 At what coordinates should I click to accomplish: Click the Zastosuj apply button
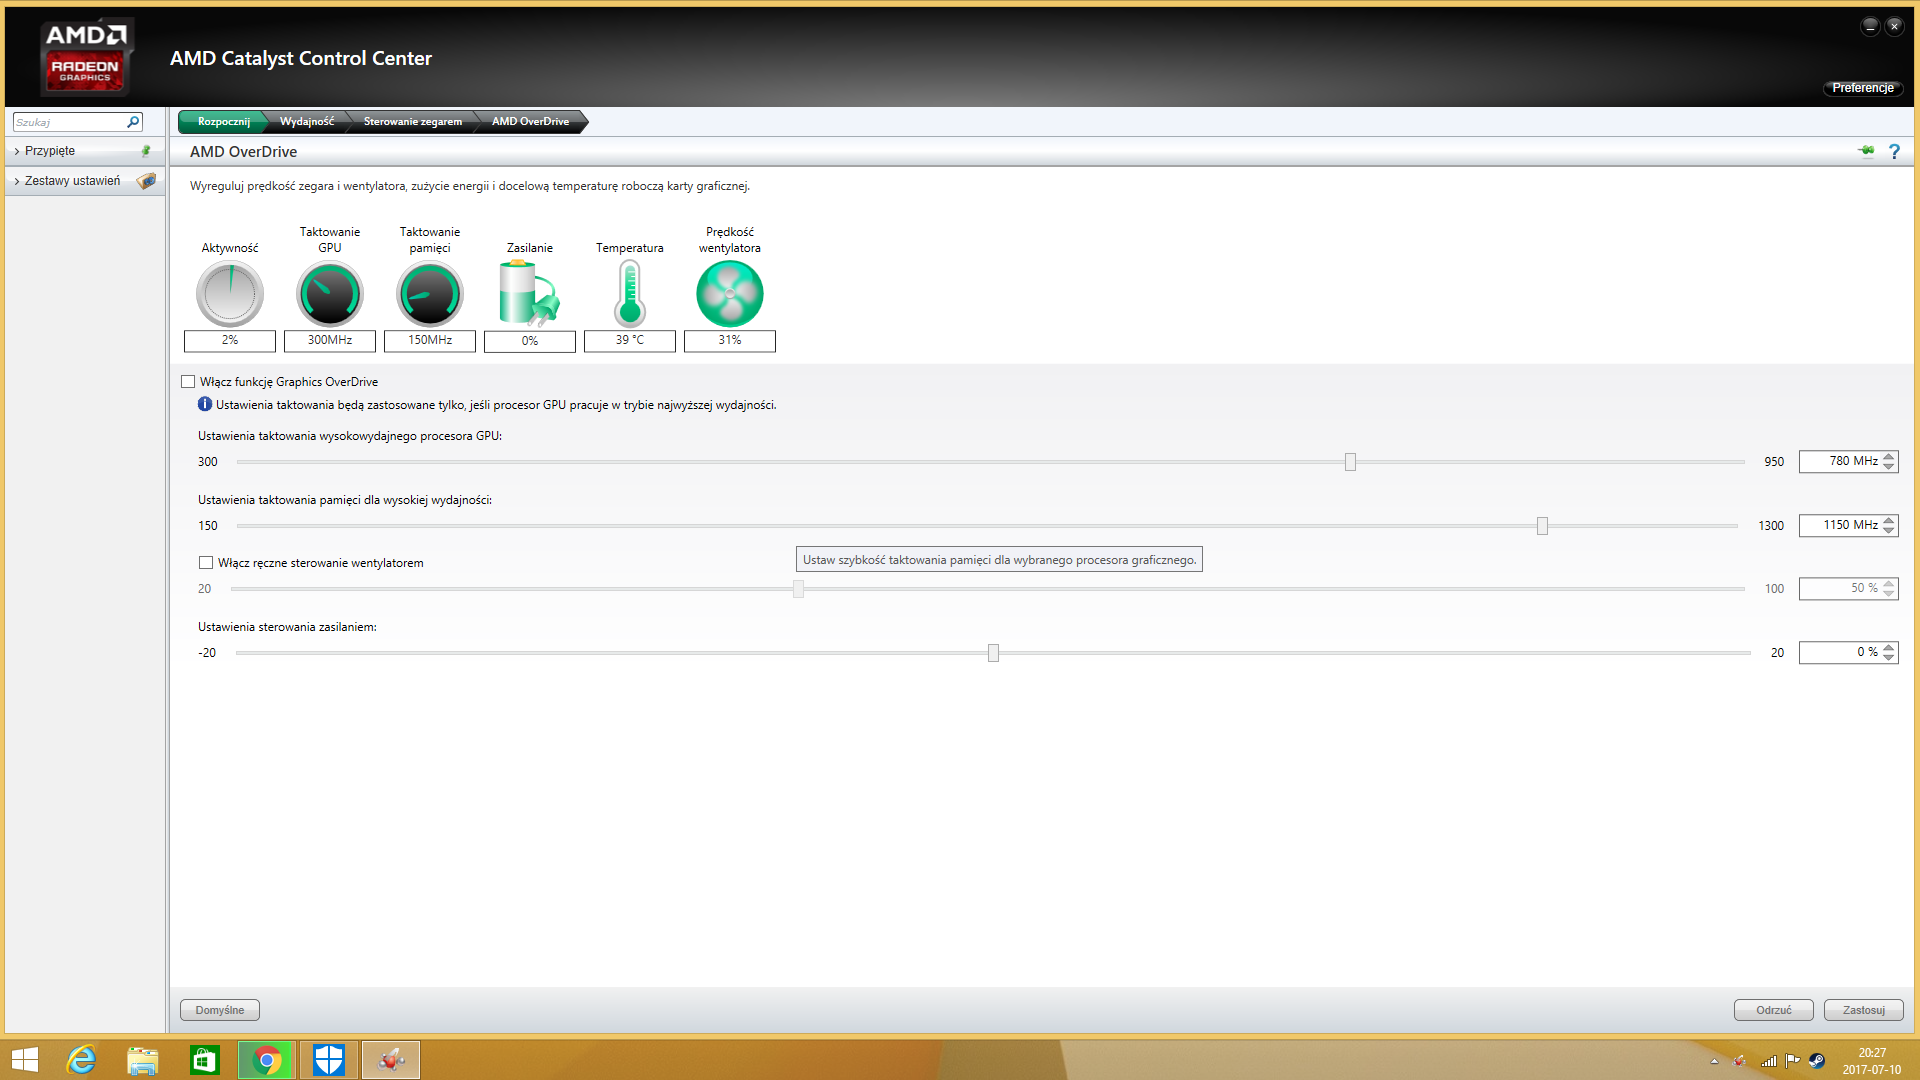click(x=1864, y=1010)
